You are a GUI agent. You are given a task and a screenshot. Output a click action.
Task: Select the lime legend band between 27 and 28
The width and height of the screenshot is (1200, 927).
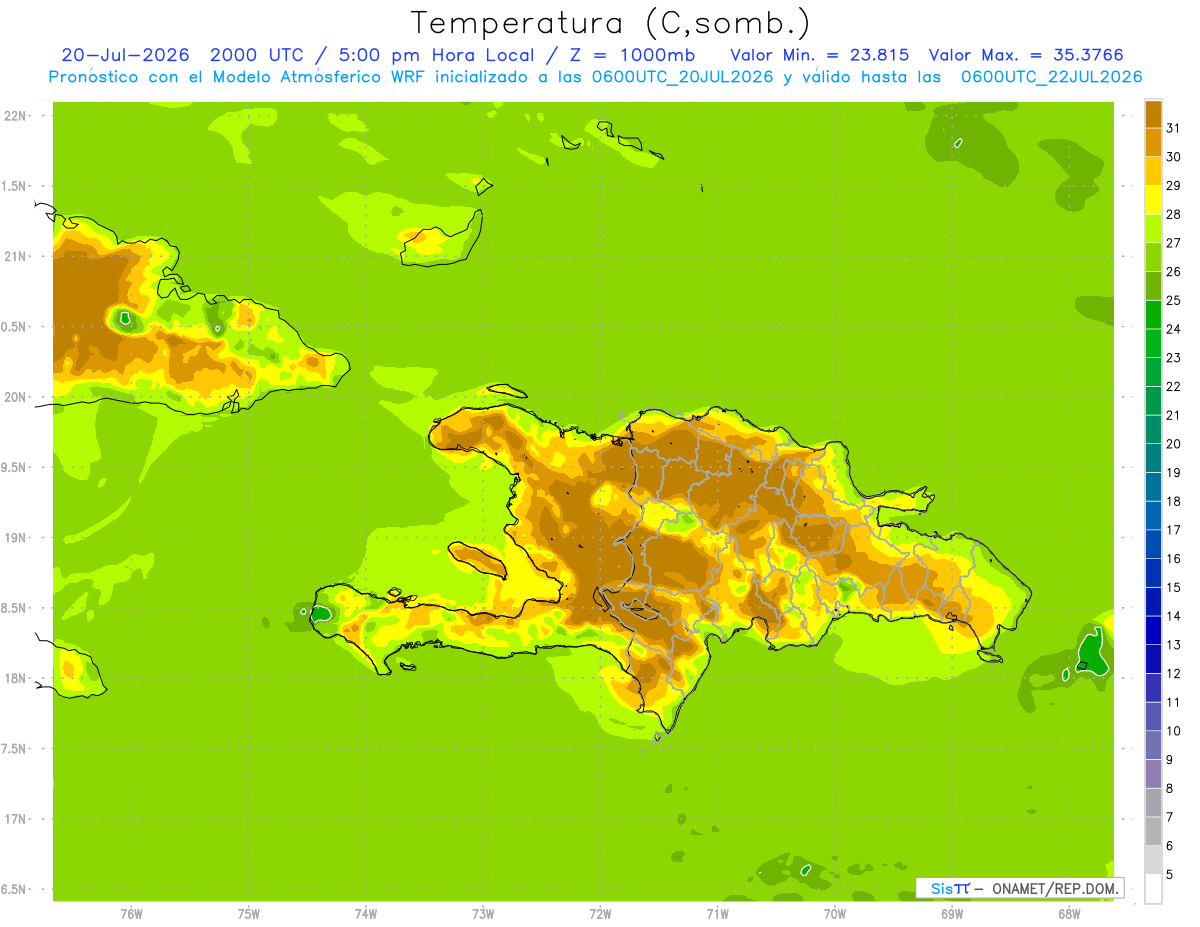pos(1153,228)
